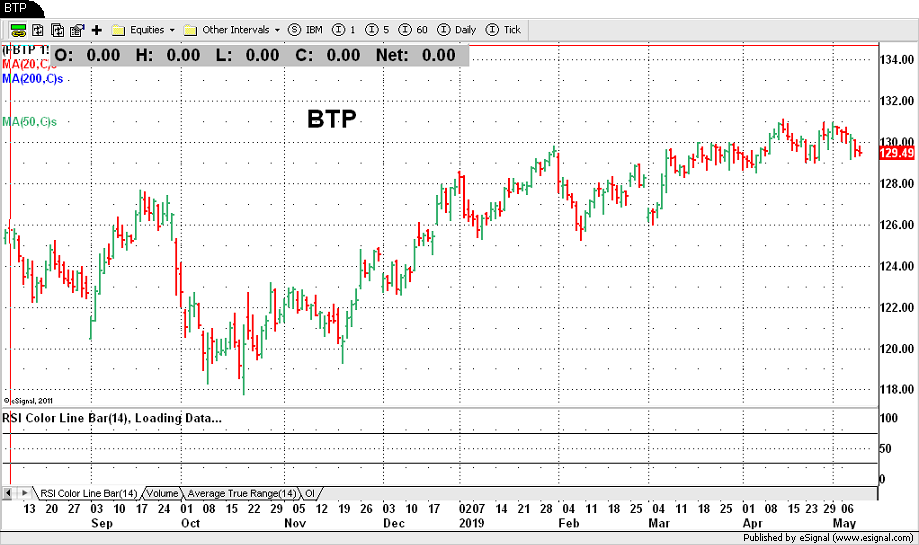The width and height of the screenshot is (919, 545).
Task: Click the 2019 year label on time axis
Action: (x=471, y=523)
